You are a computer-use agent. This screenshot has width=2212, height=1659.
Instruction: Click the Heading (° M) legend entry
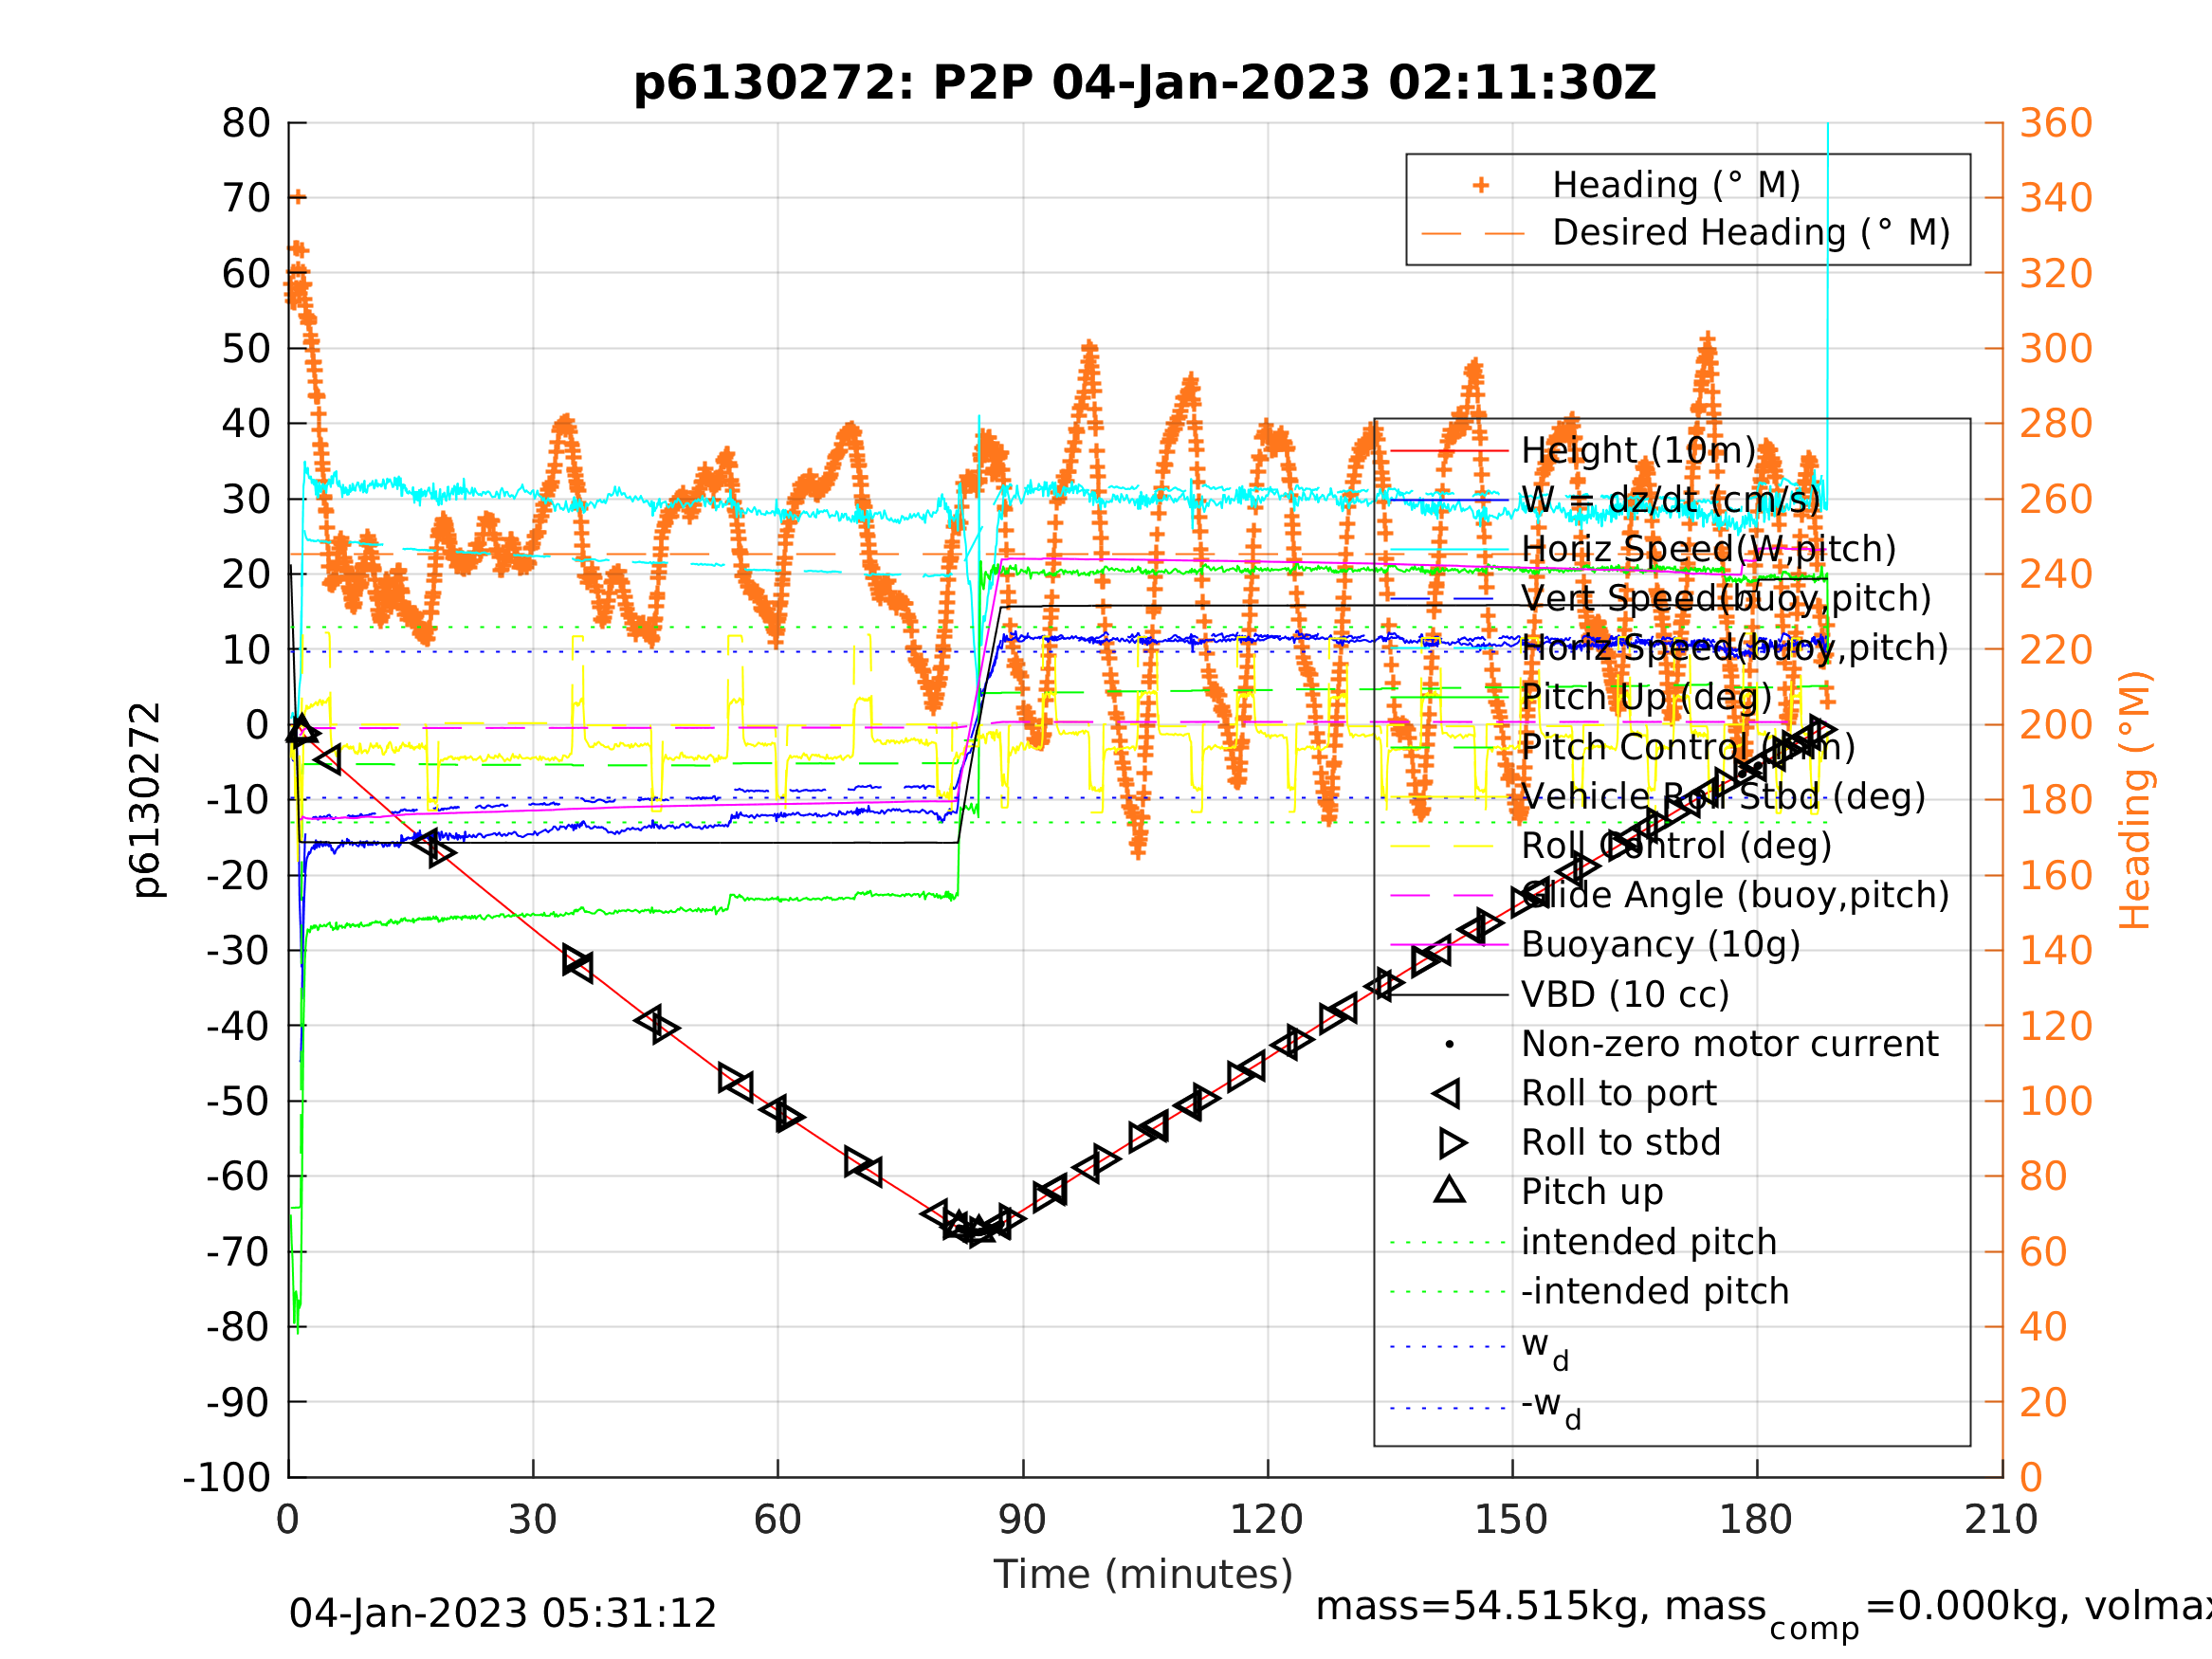[x=1675, y=185]
